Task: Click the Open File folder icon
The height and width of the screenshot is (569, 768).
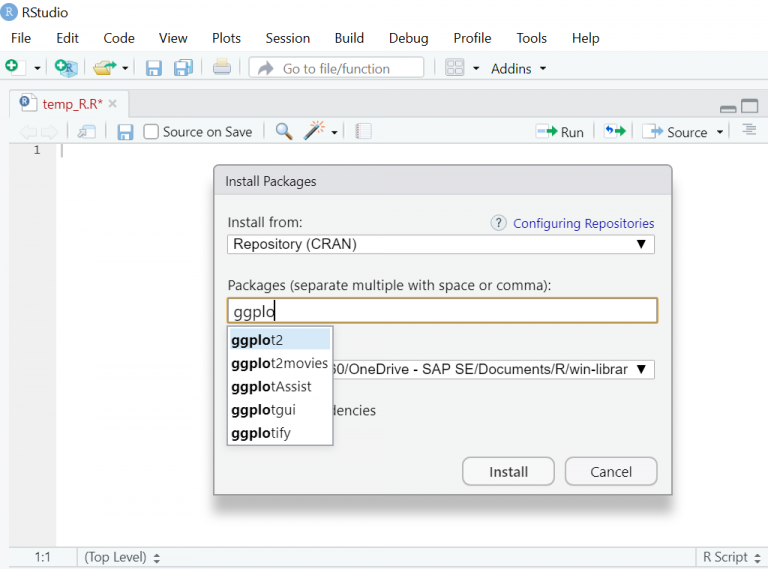Action: 104,67
